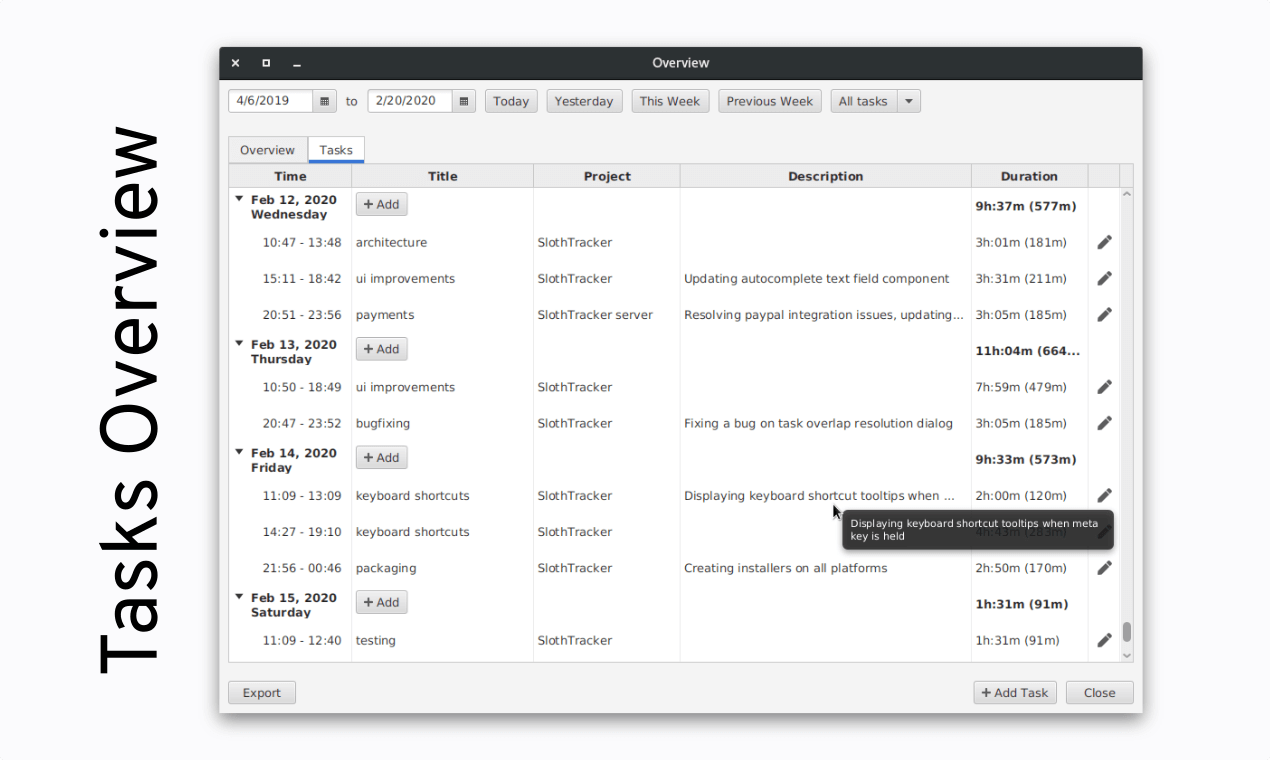Viewport: 1270px width, 760px height.
Task: Edit the 10:50 - 18:49 ui improvements task
Action: (1104, 387)
